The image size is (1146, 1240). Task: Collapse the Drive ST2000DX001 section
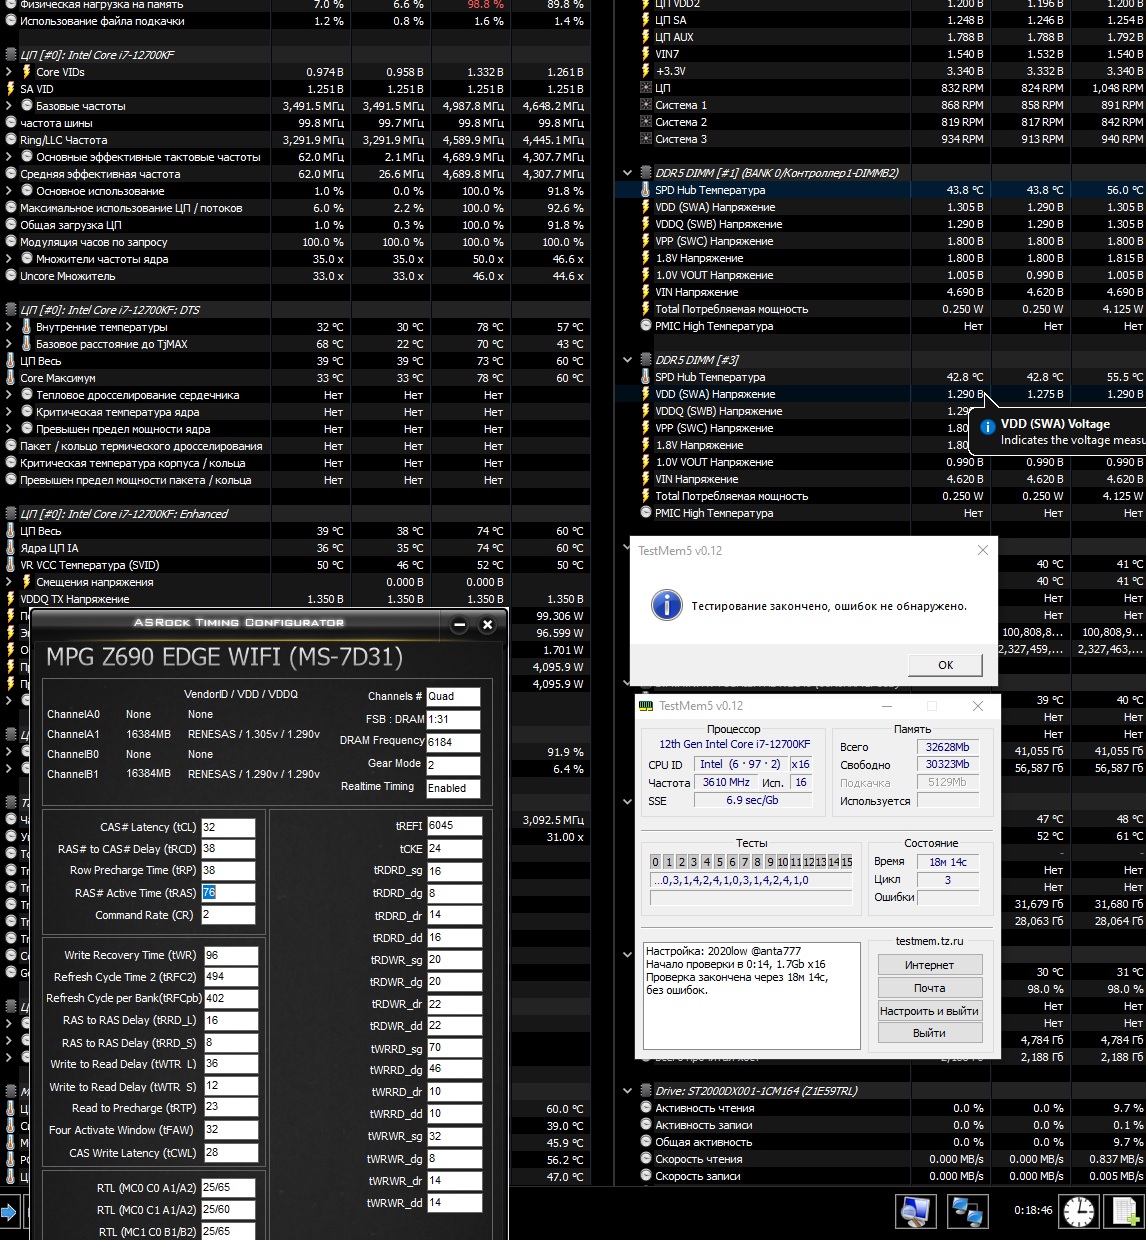(x=627, y=1091)
